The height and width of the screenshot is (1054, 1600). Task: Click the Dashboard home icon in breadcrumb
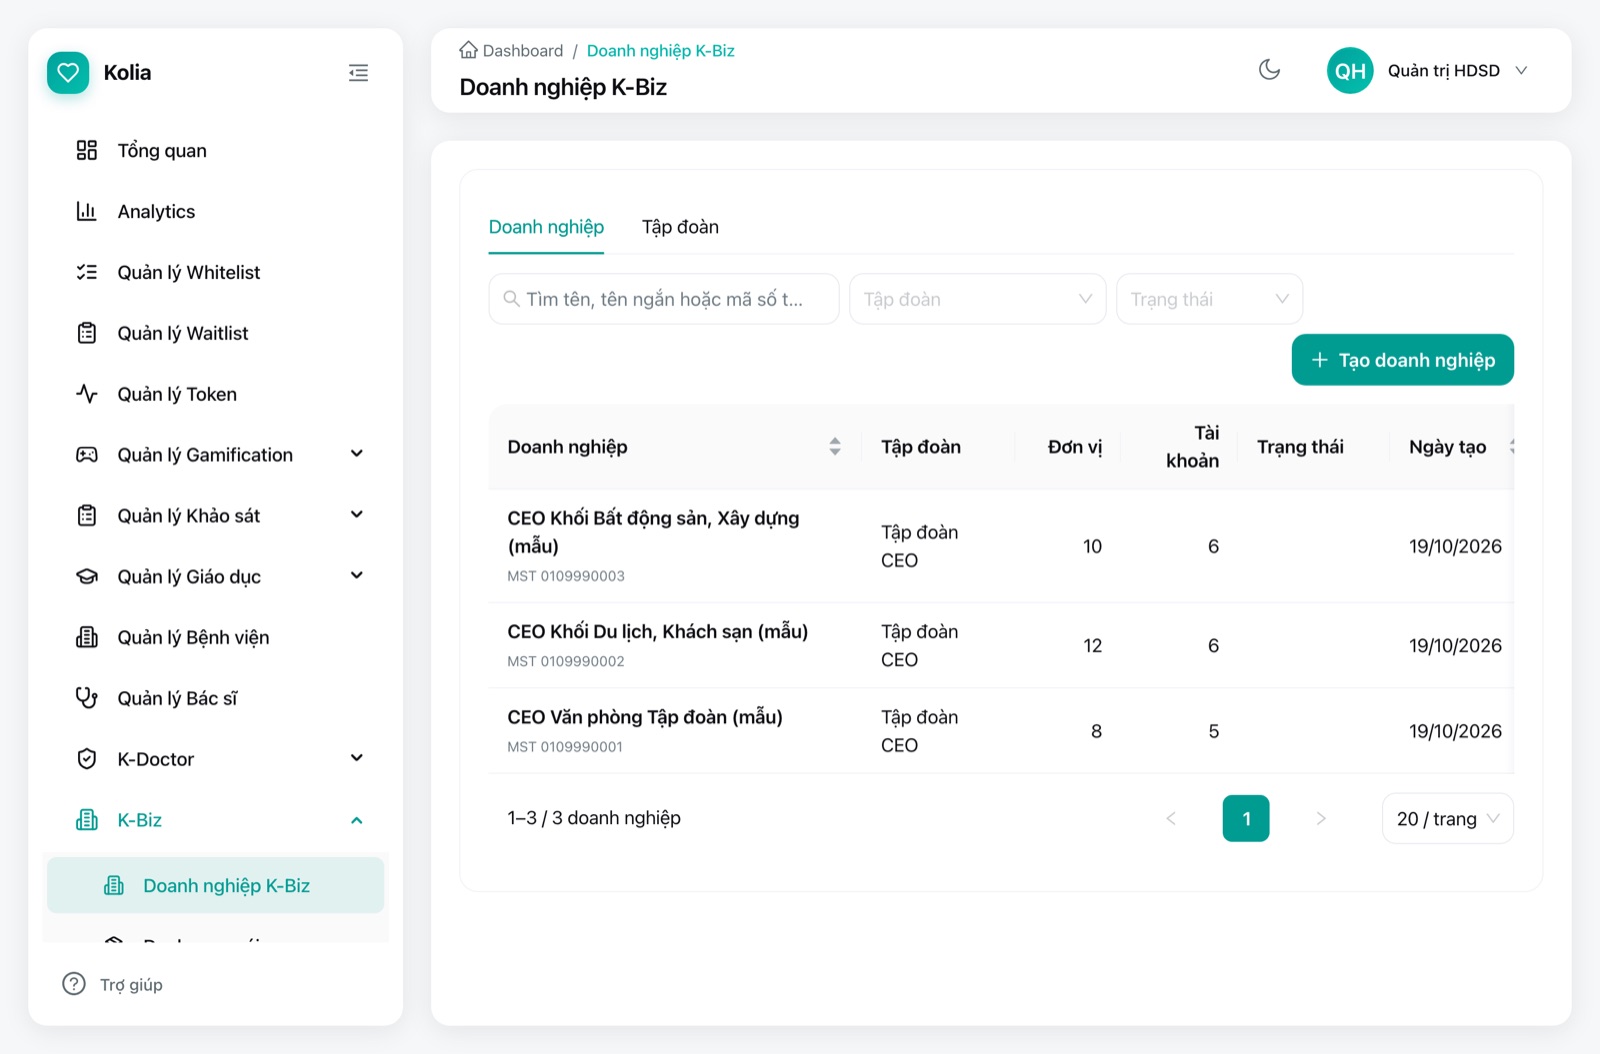click(468, 50)
